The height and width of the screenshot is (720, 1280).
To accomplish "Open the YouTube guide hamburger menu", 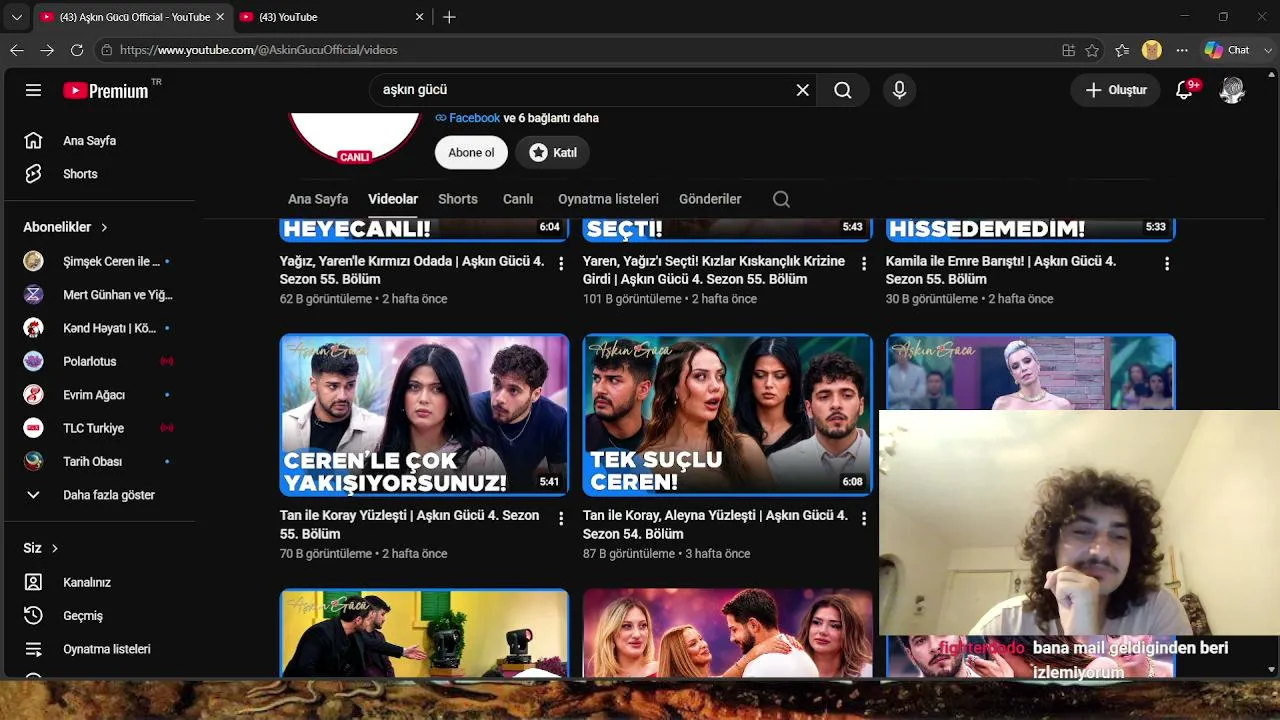I will pos(33,90).
